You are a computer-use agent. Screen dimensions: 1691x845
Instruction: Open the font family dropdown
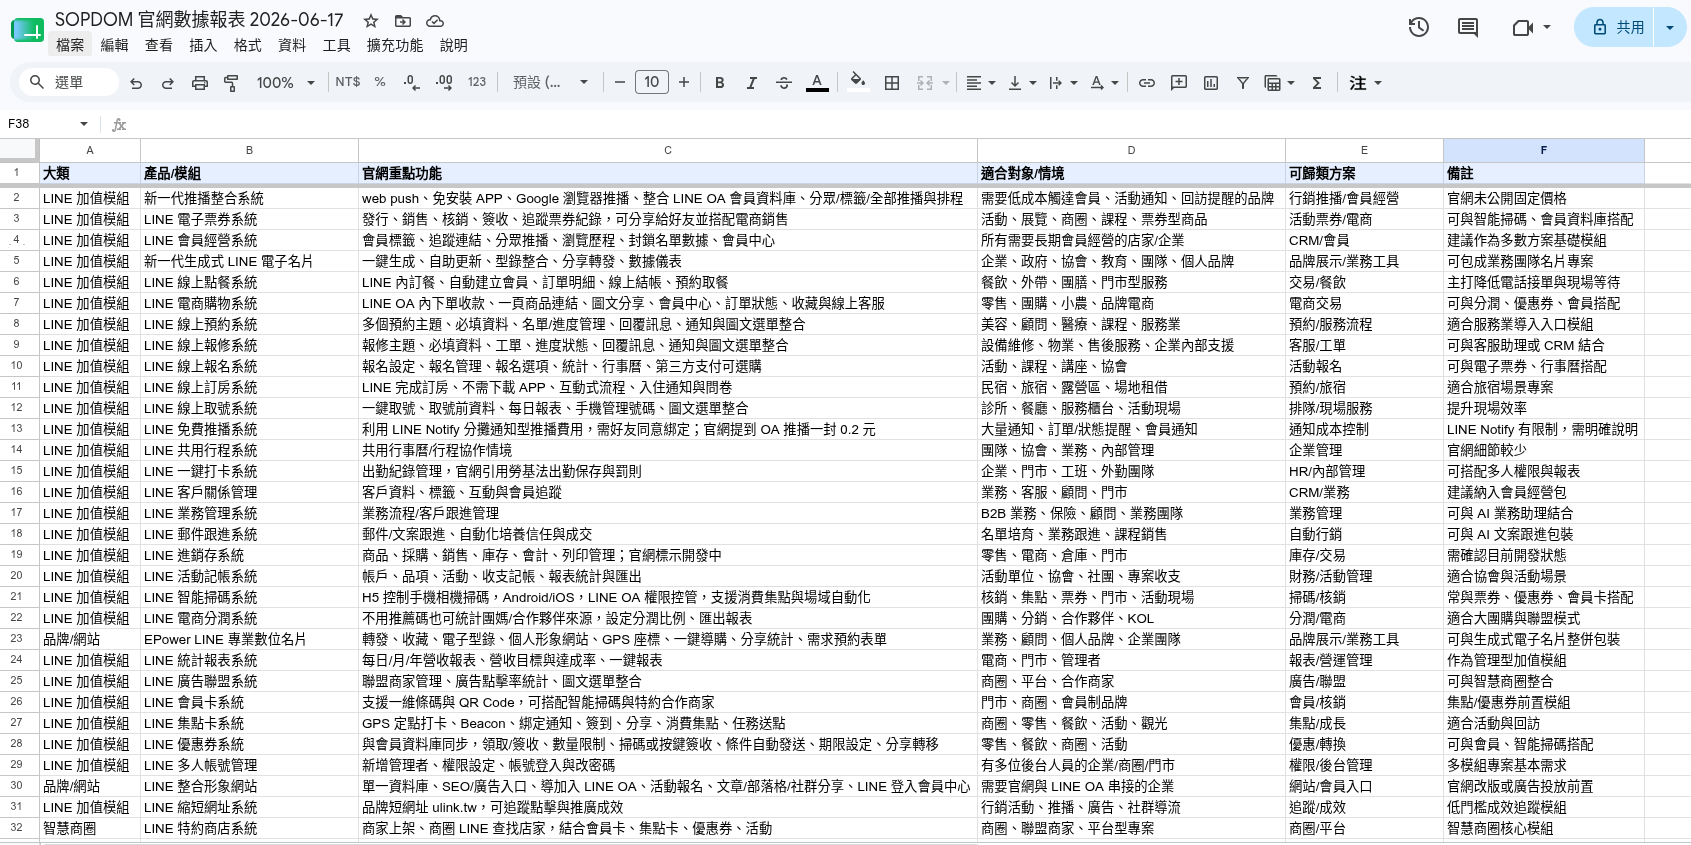click(x=551, y=83)
